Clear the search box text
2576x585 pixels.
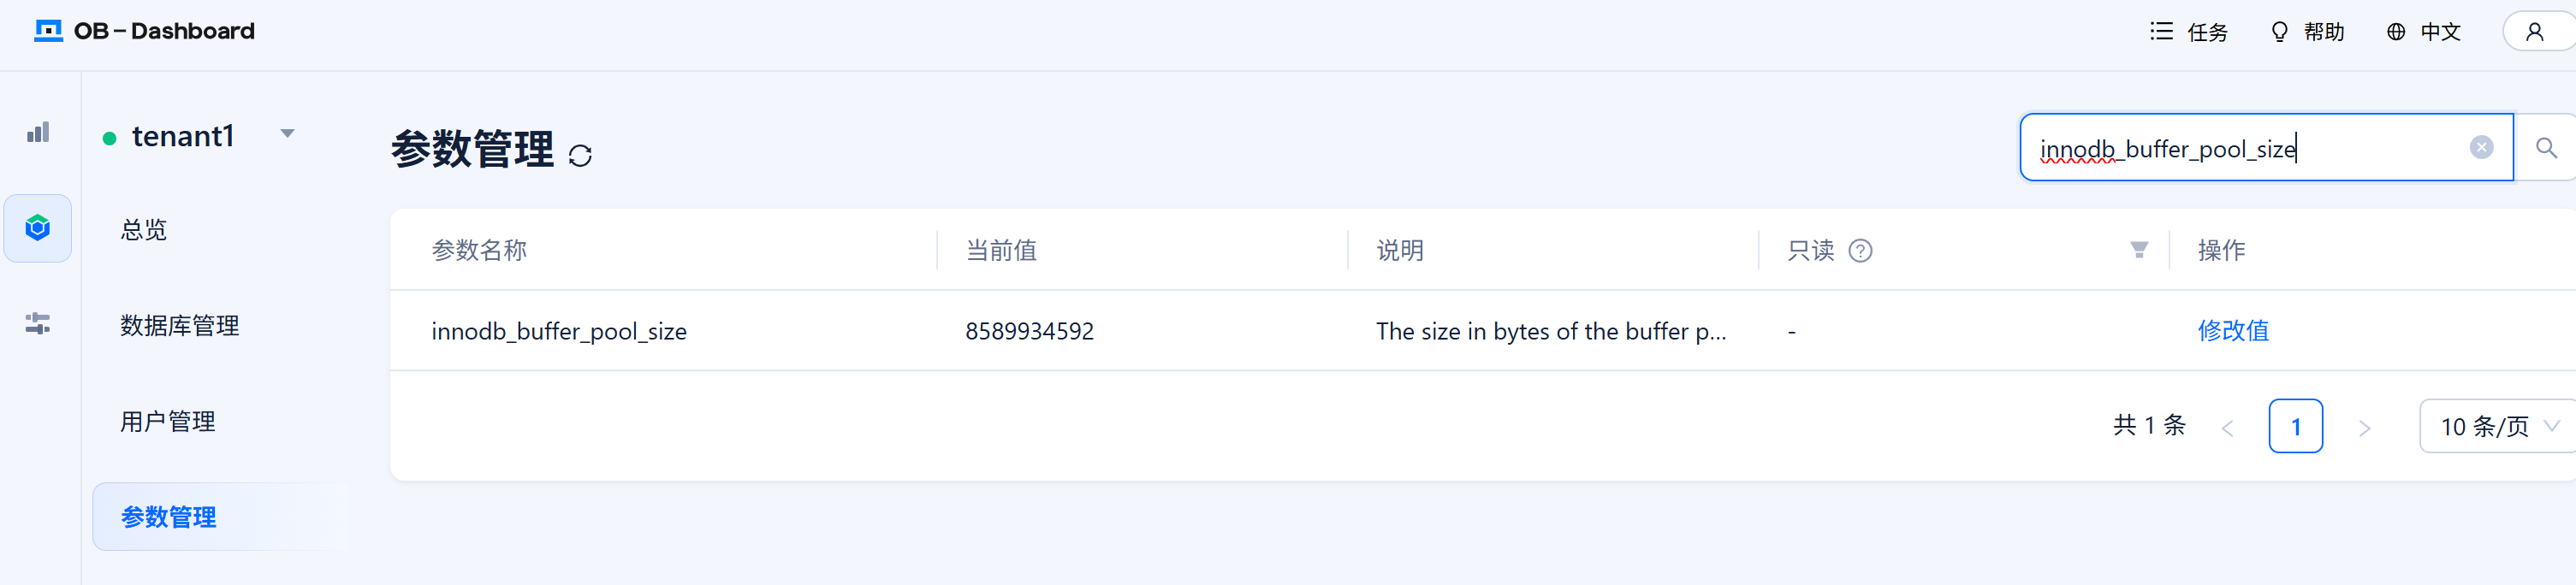click(x=2481, y=148)
